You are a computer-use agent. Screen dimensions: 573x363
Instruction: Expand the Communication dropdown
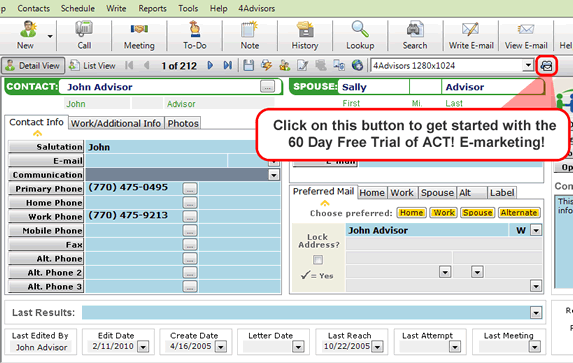pyautogui.click(x=273, y=175)
